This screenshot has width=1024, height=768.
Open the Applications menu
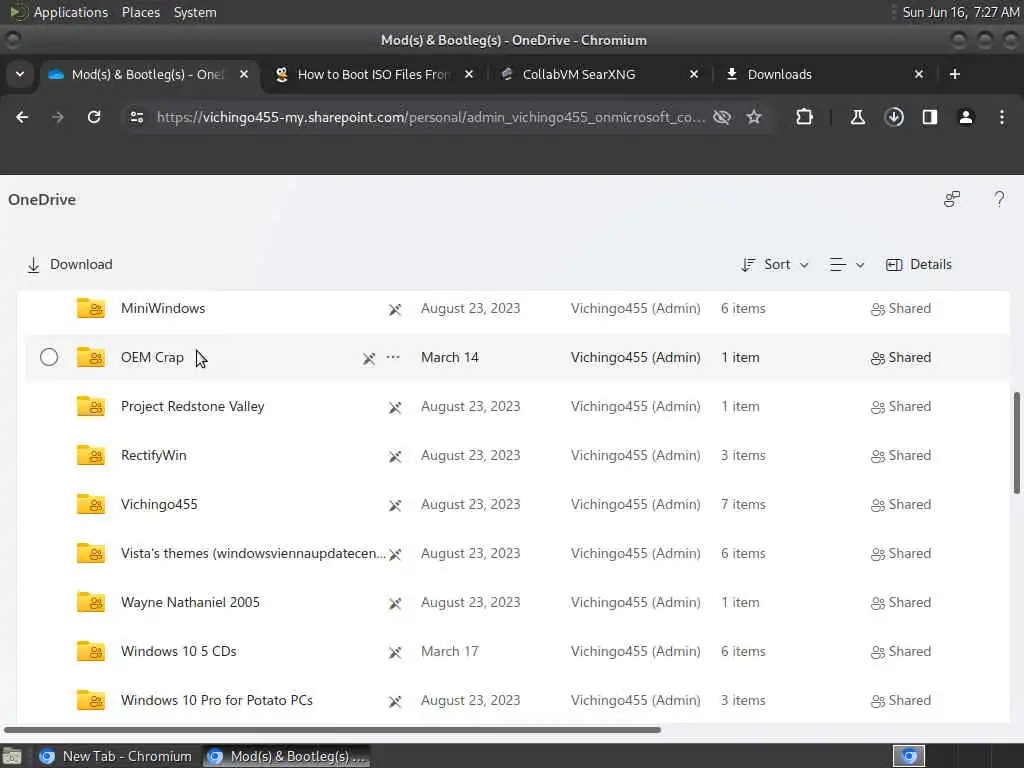(71, 12)
